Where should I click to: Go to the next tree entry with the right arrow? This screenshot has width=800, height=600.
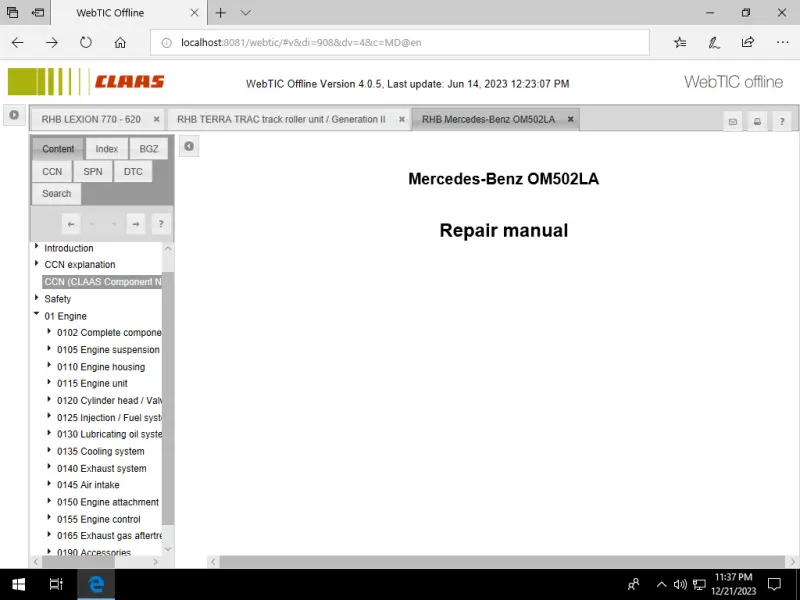136,223
